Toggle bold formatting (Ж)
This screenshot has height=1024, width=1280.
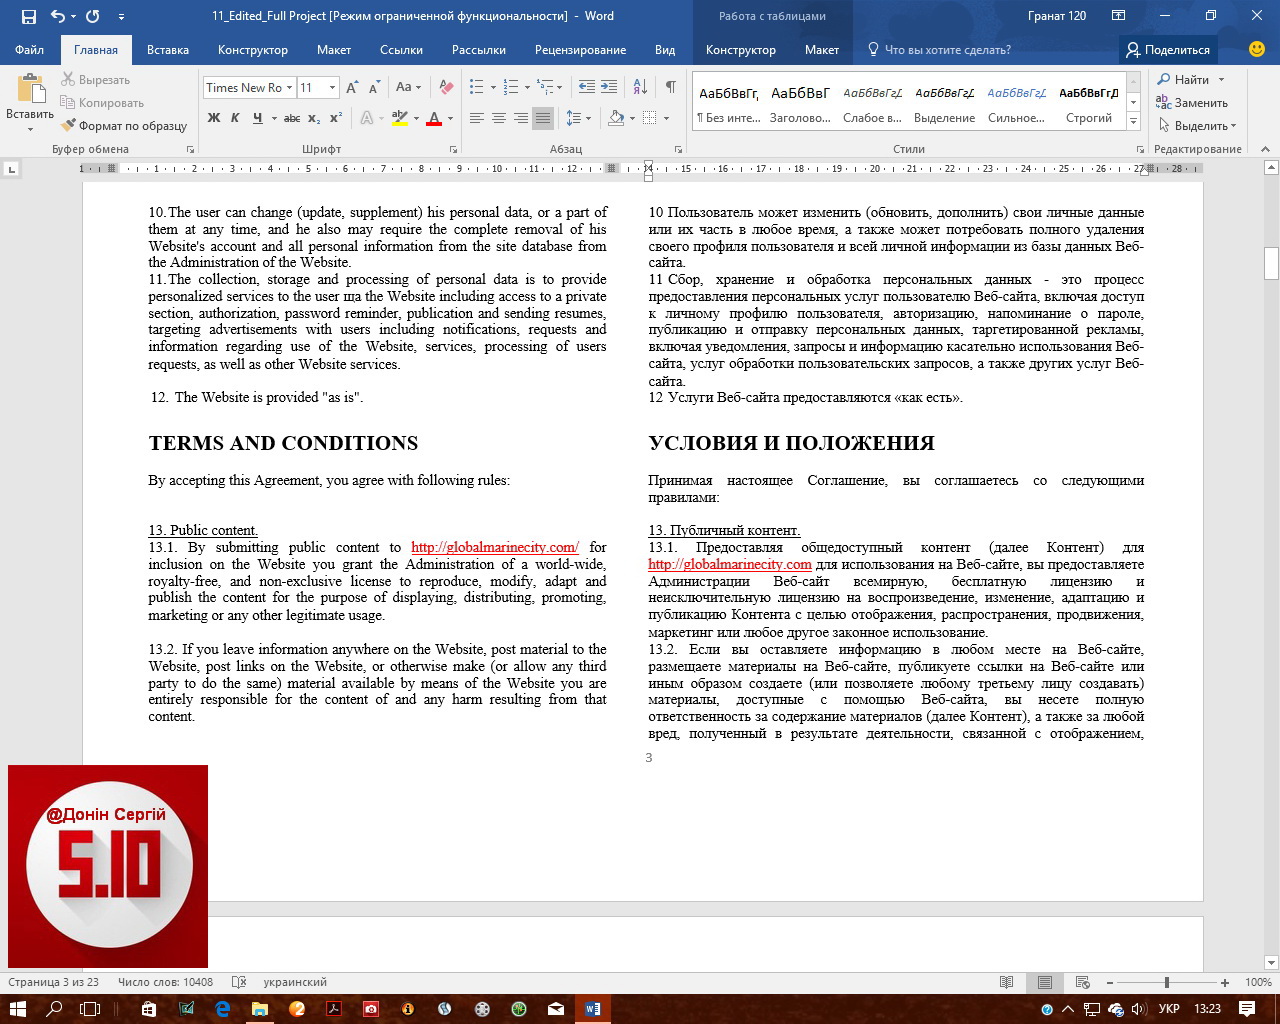click(x=213, y=118)
